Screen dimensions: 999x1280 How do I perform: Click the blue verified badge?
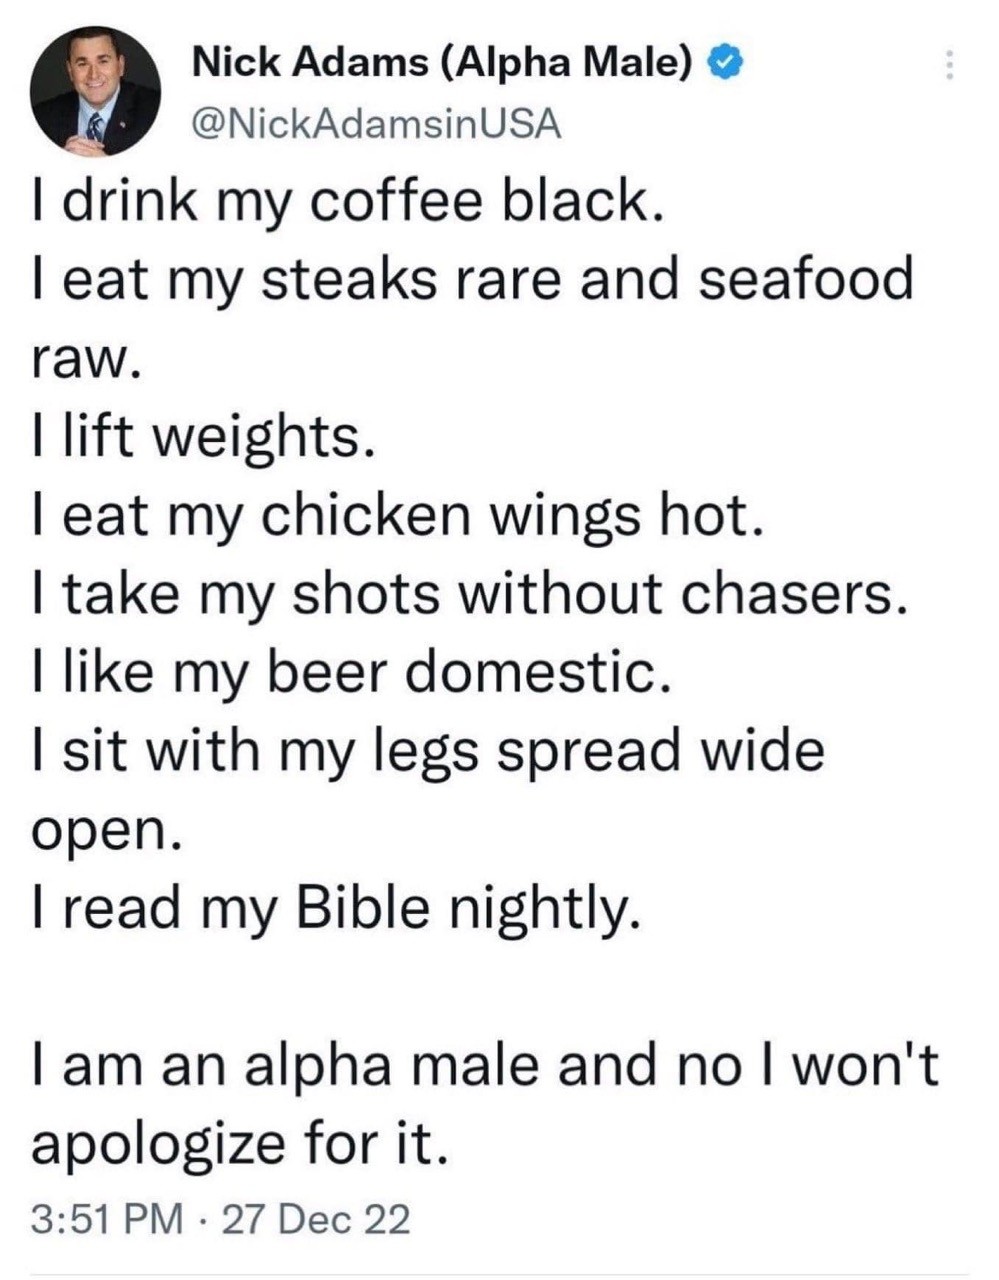click(724, 64)
